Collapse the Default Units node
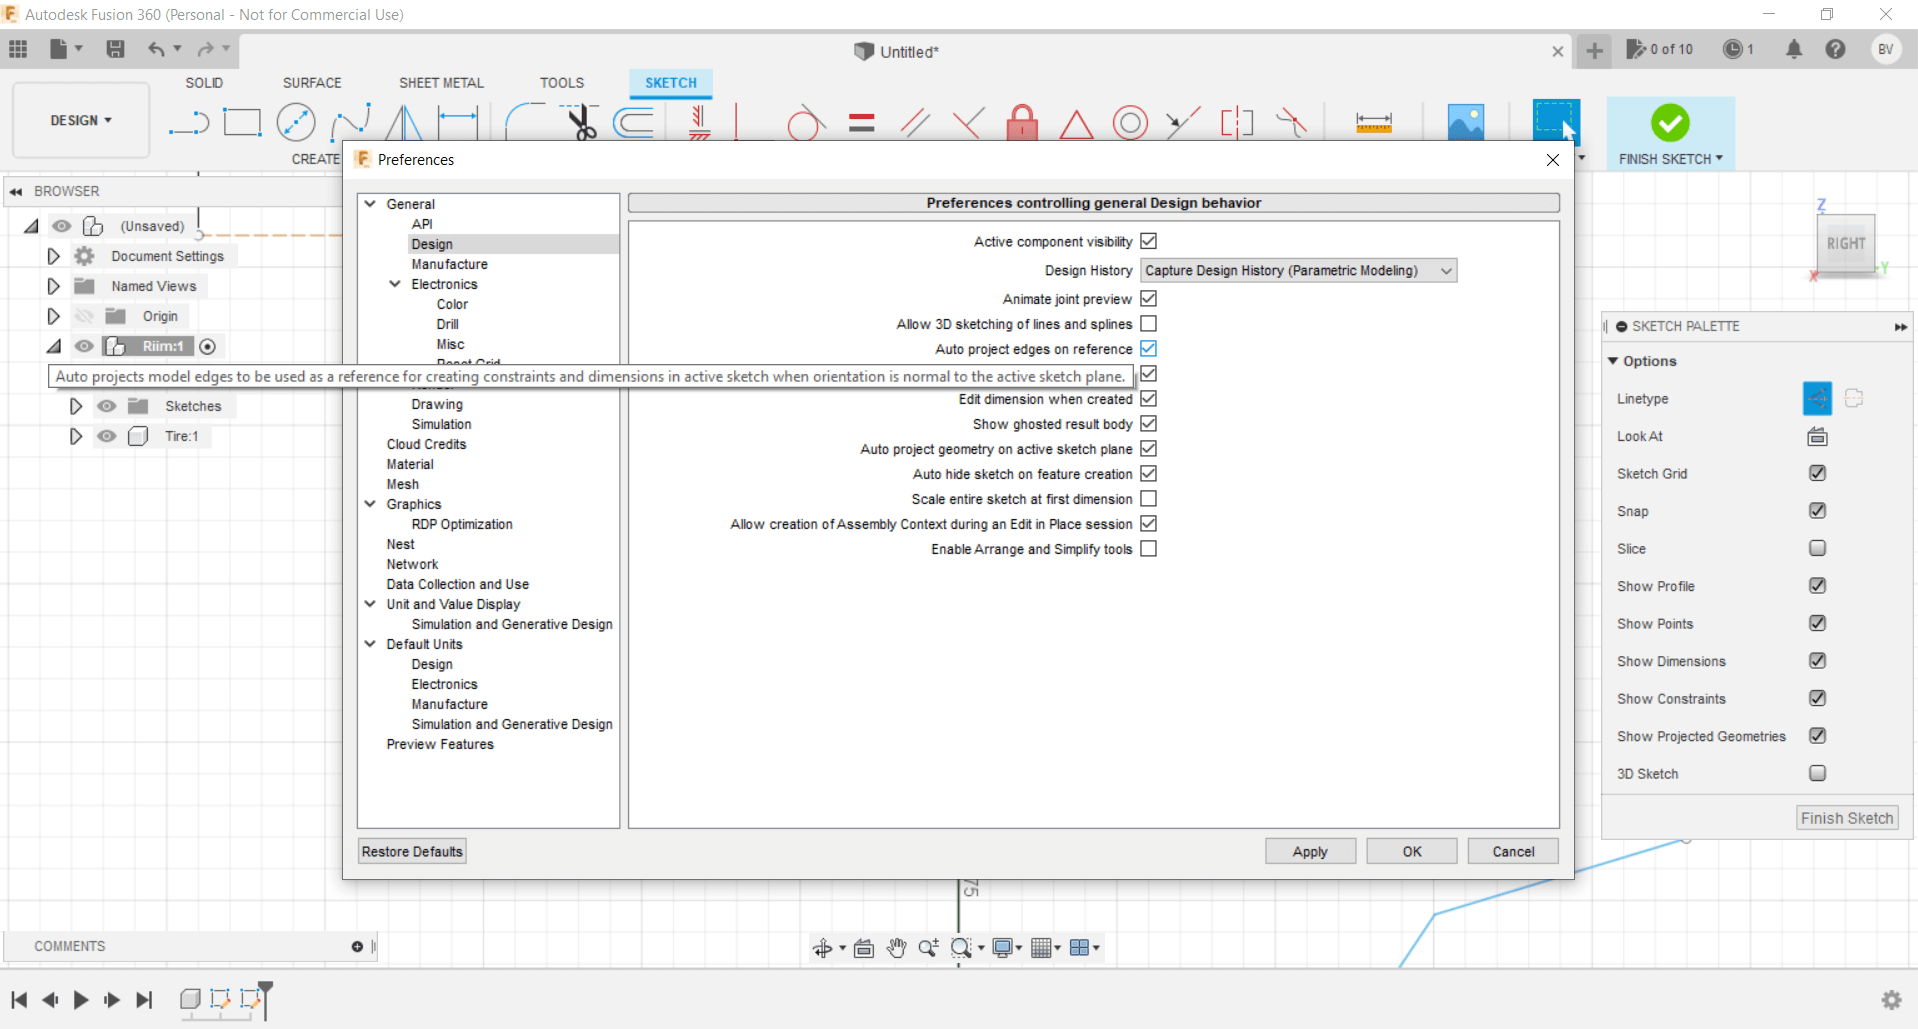Viewport: 1918px width, 1029px height. [x=370, y=644]
